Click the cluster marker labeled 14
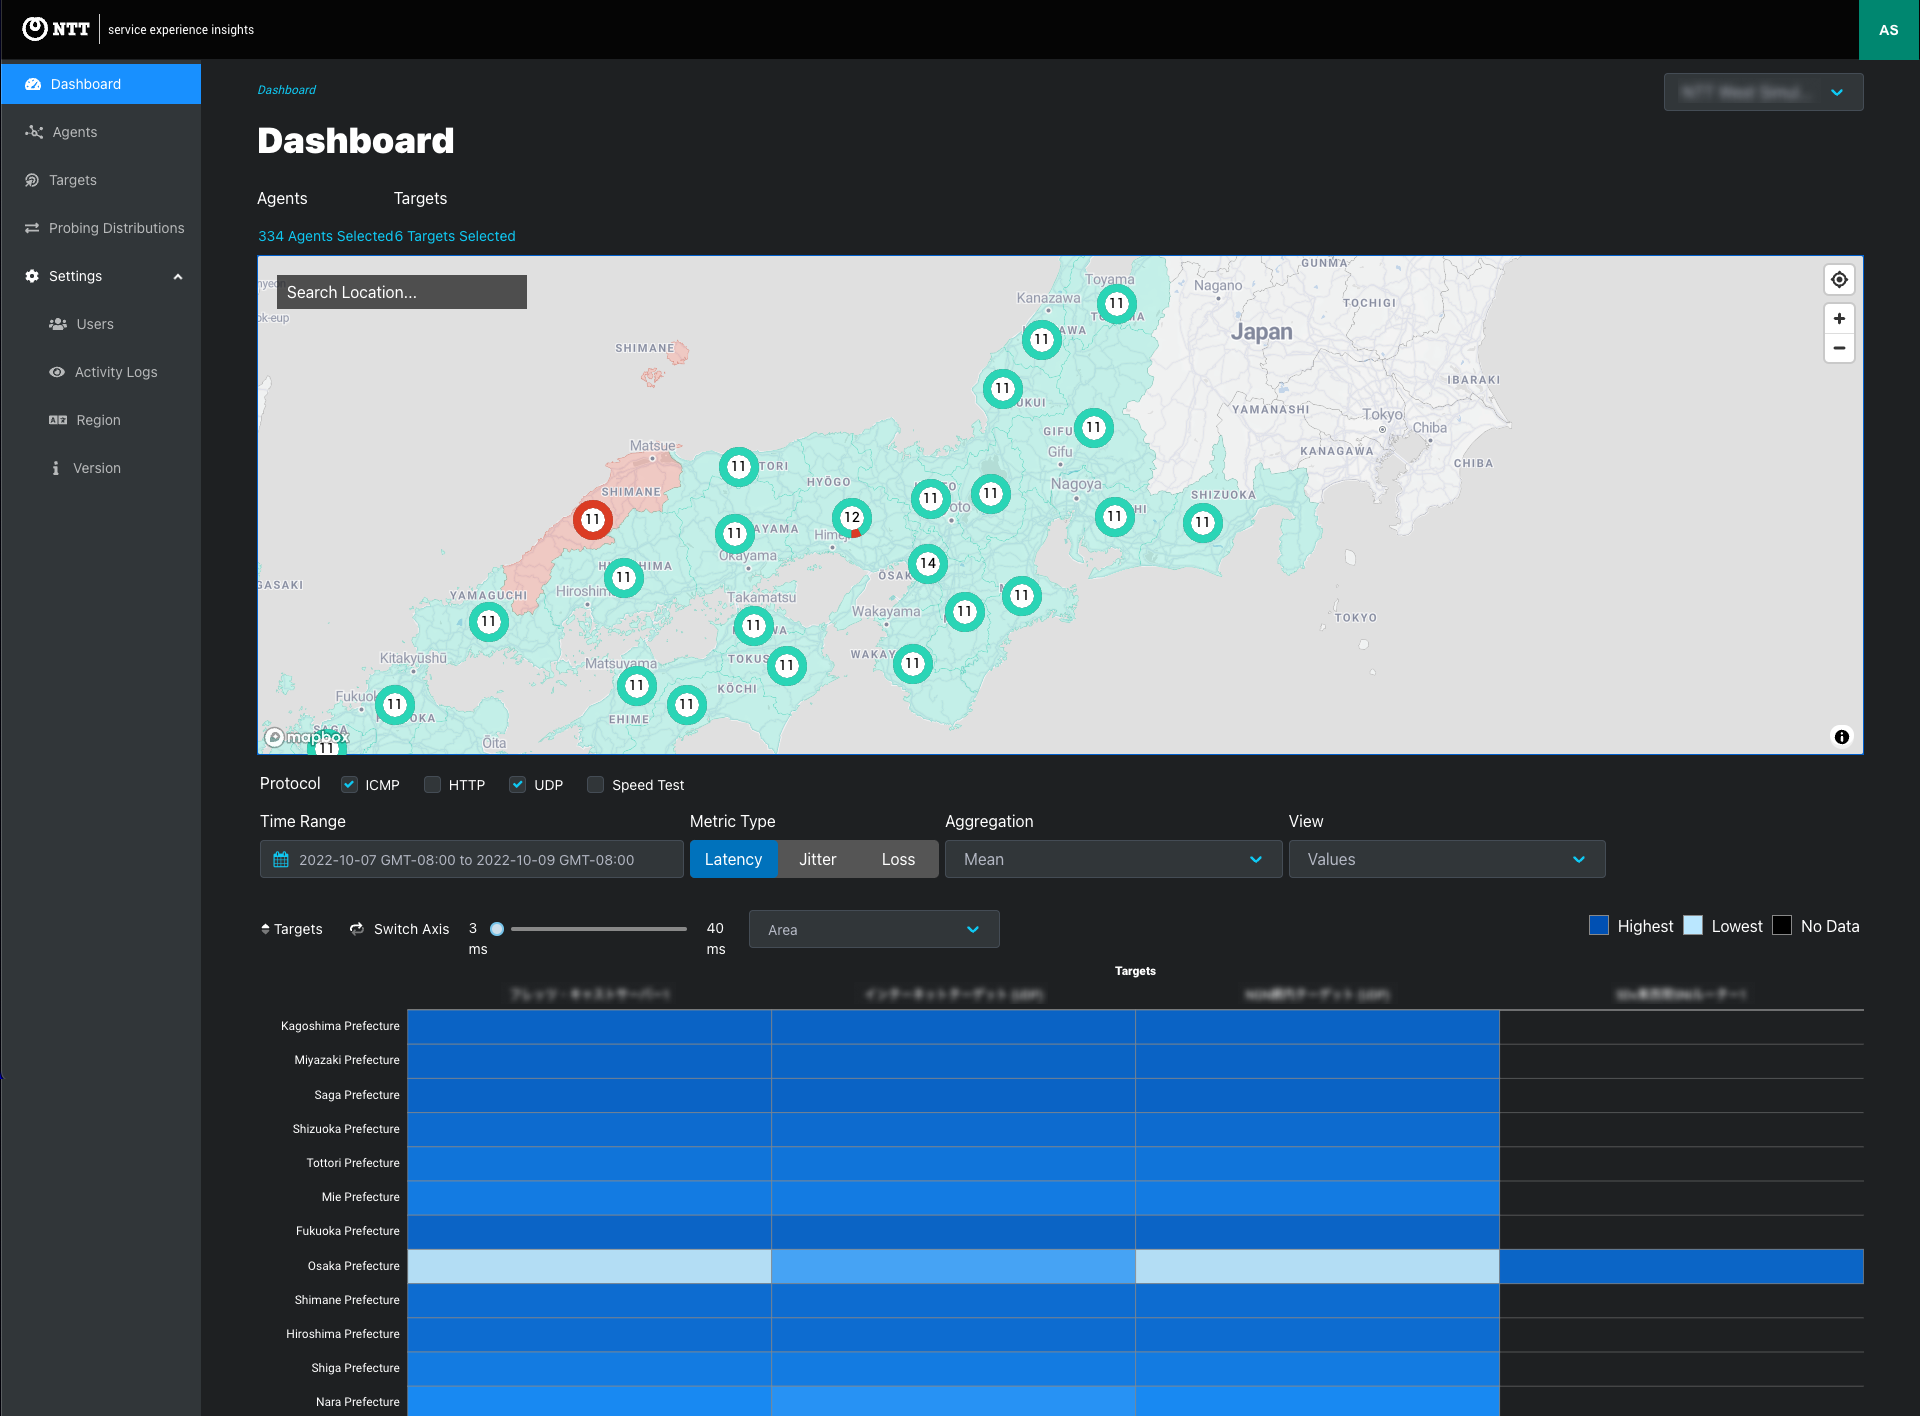This screenshot has height=1416, width=1920. (928, 564)
